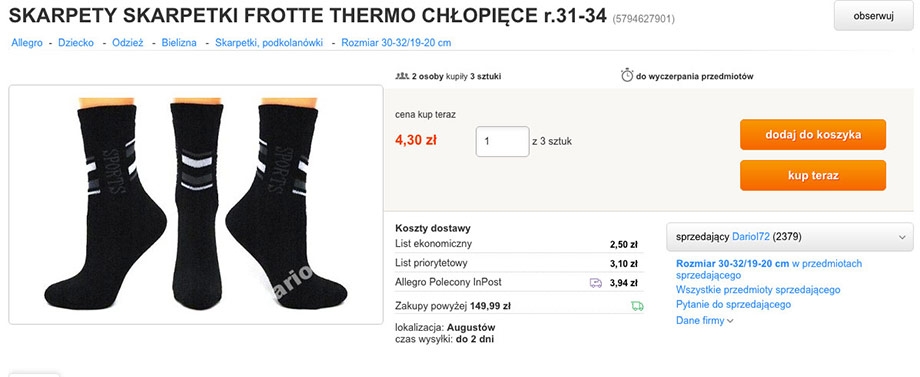Viewport: 920px width, 377px height.
Task: Expand the Dane firmy section
Action: [x=705, y=321]
